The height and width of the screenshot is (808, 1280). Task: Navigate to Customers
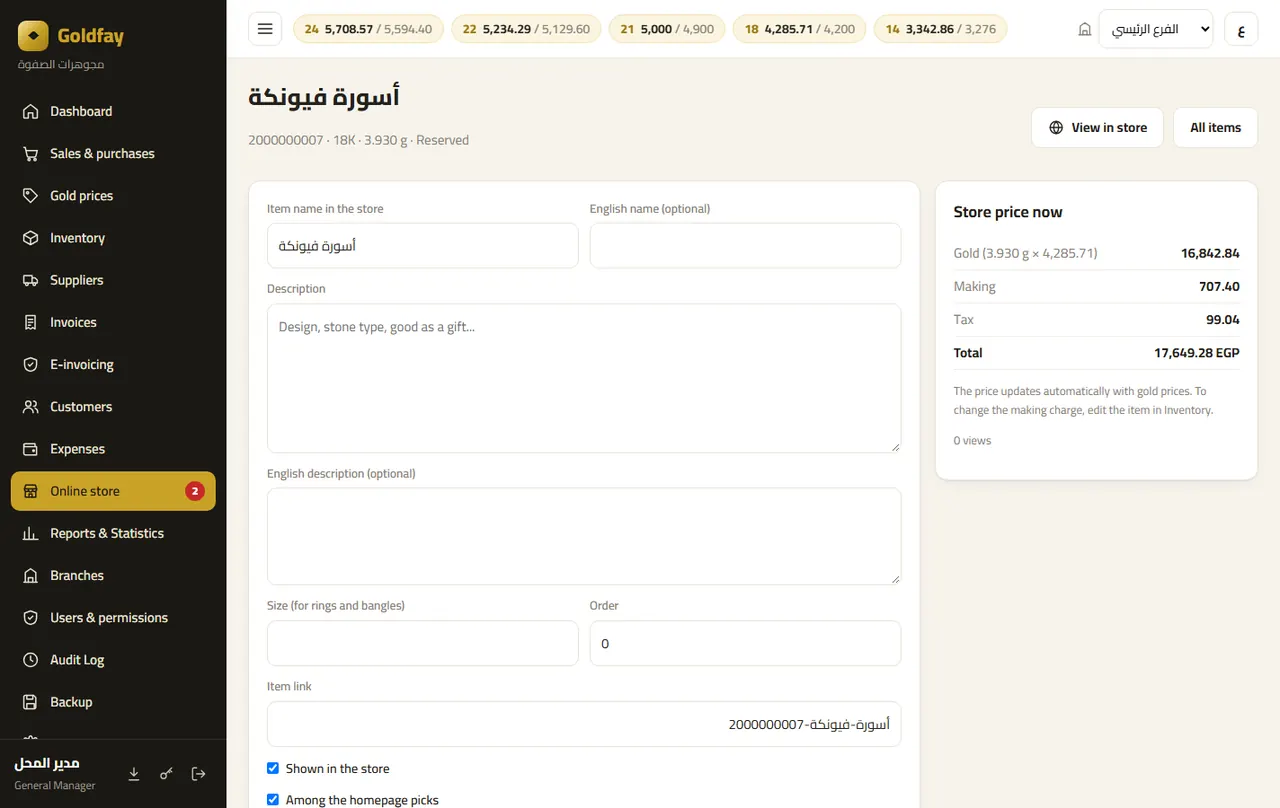tap(113, 407)
